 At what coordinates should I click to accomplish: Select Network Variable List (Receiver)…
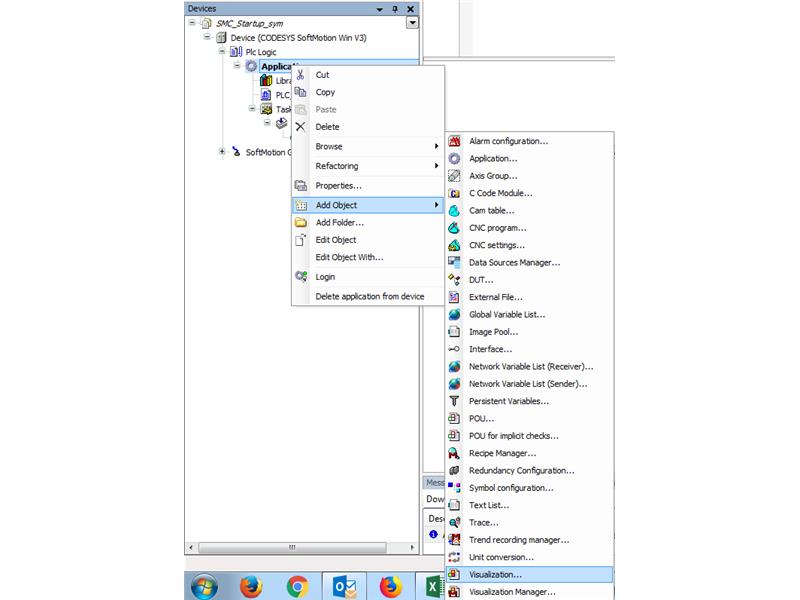click(x=530, y=366)
